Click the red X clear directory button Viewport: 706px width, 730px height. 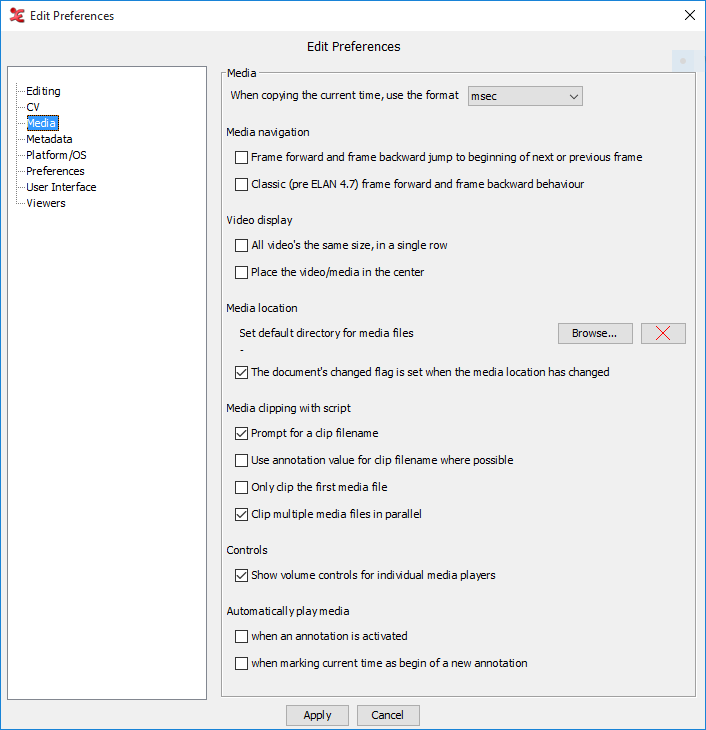coord(663,333)
